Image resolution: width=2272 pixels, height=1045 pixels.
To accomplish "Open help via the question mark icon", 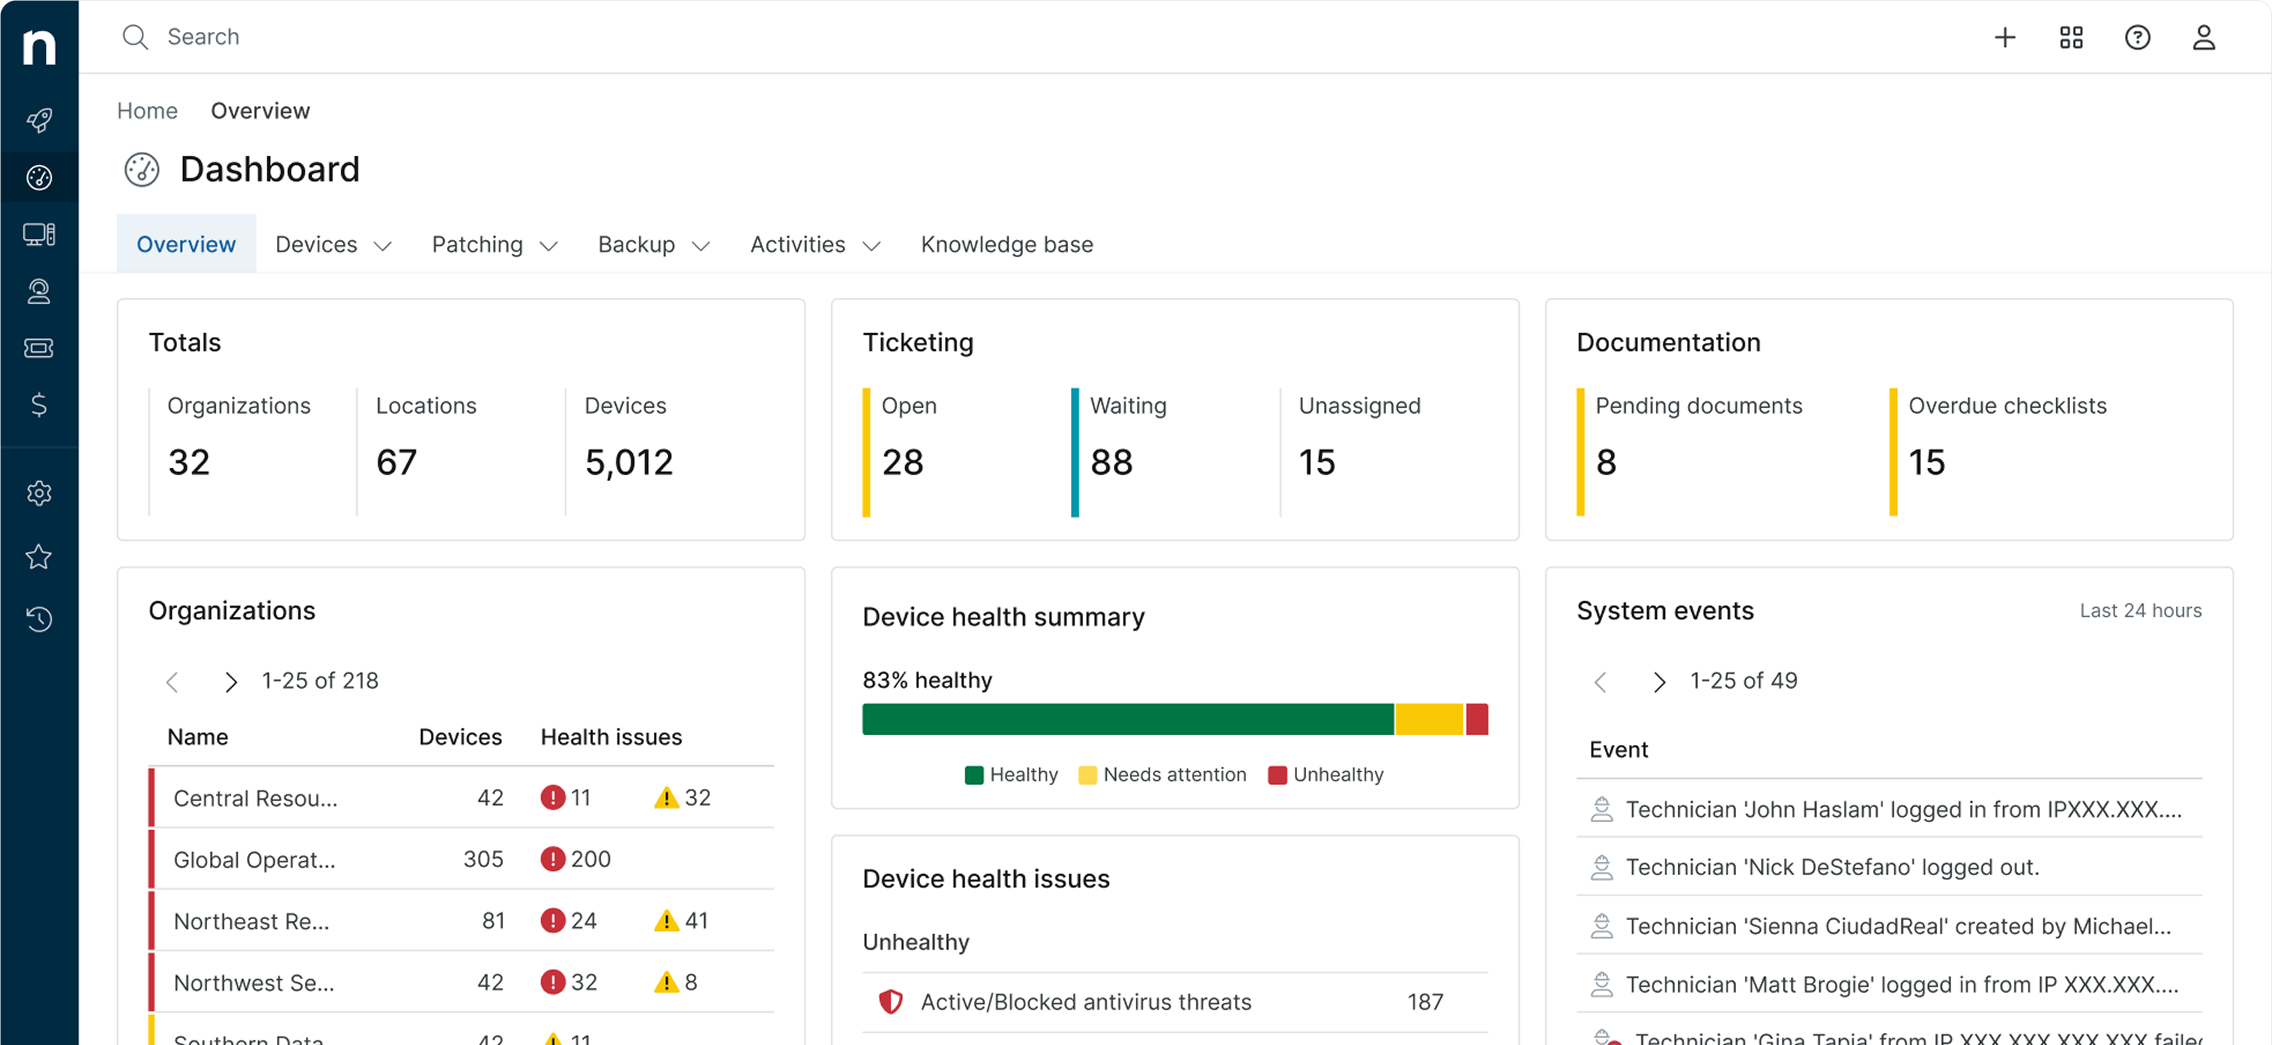I will pyautogui.click(x=2137, y=37).
